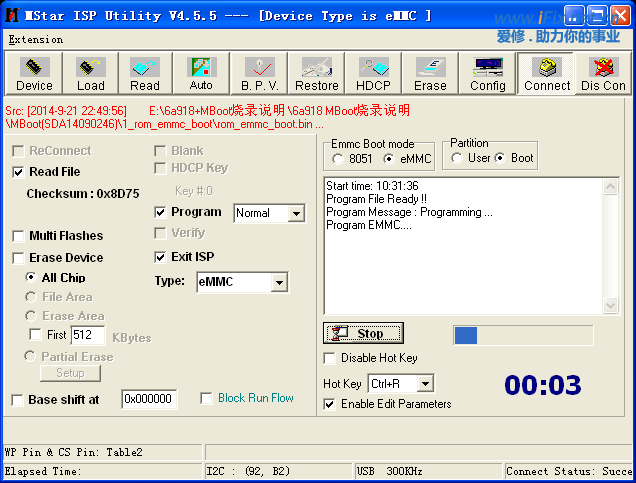This screenshot has width=636, height=483.
Task: Open the Restore tool
Action: pyautogui.click(x=316, y=73)
